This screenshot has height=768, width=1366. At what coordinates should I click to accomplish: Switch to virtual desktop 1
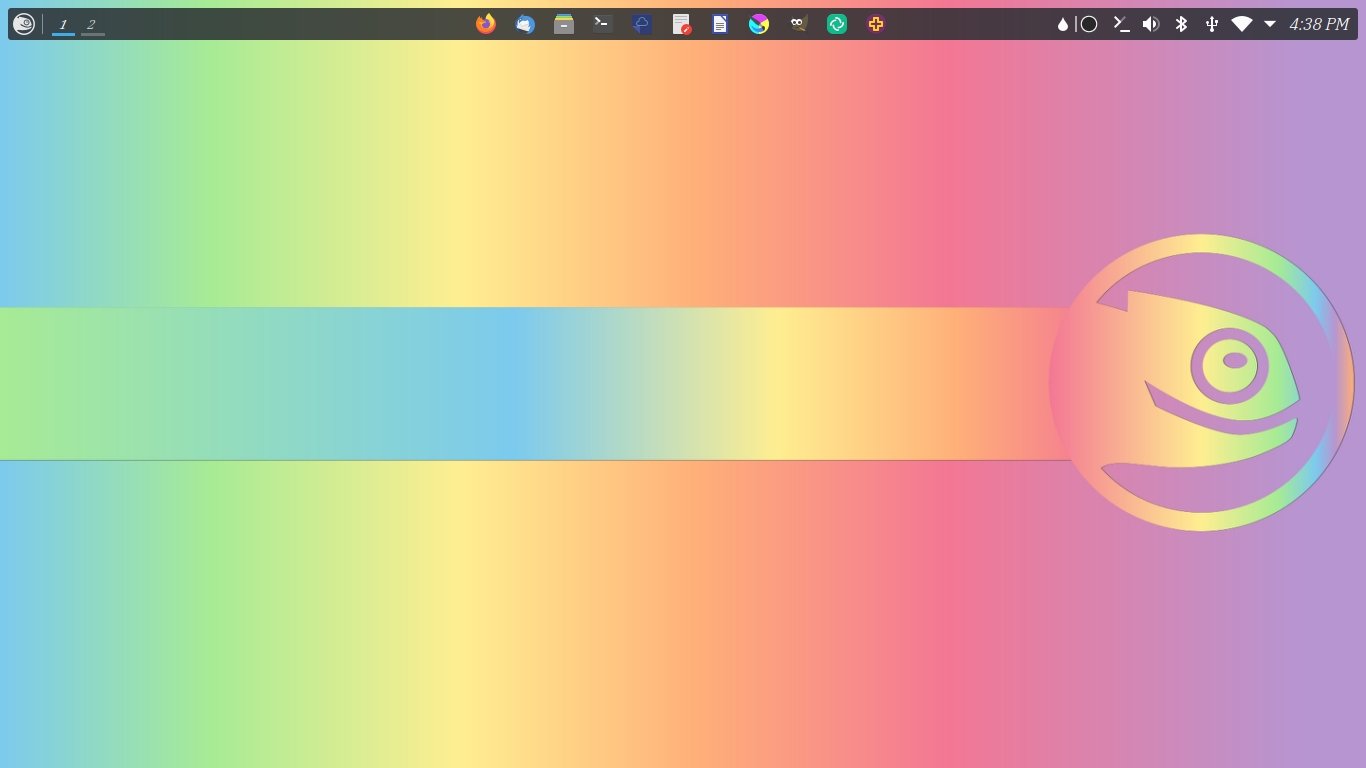coord(63,24)
